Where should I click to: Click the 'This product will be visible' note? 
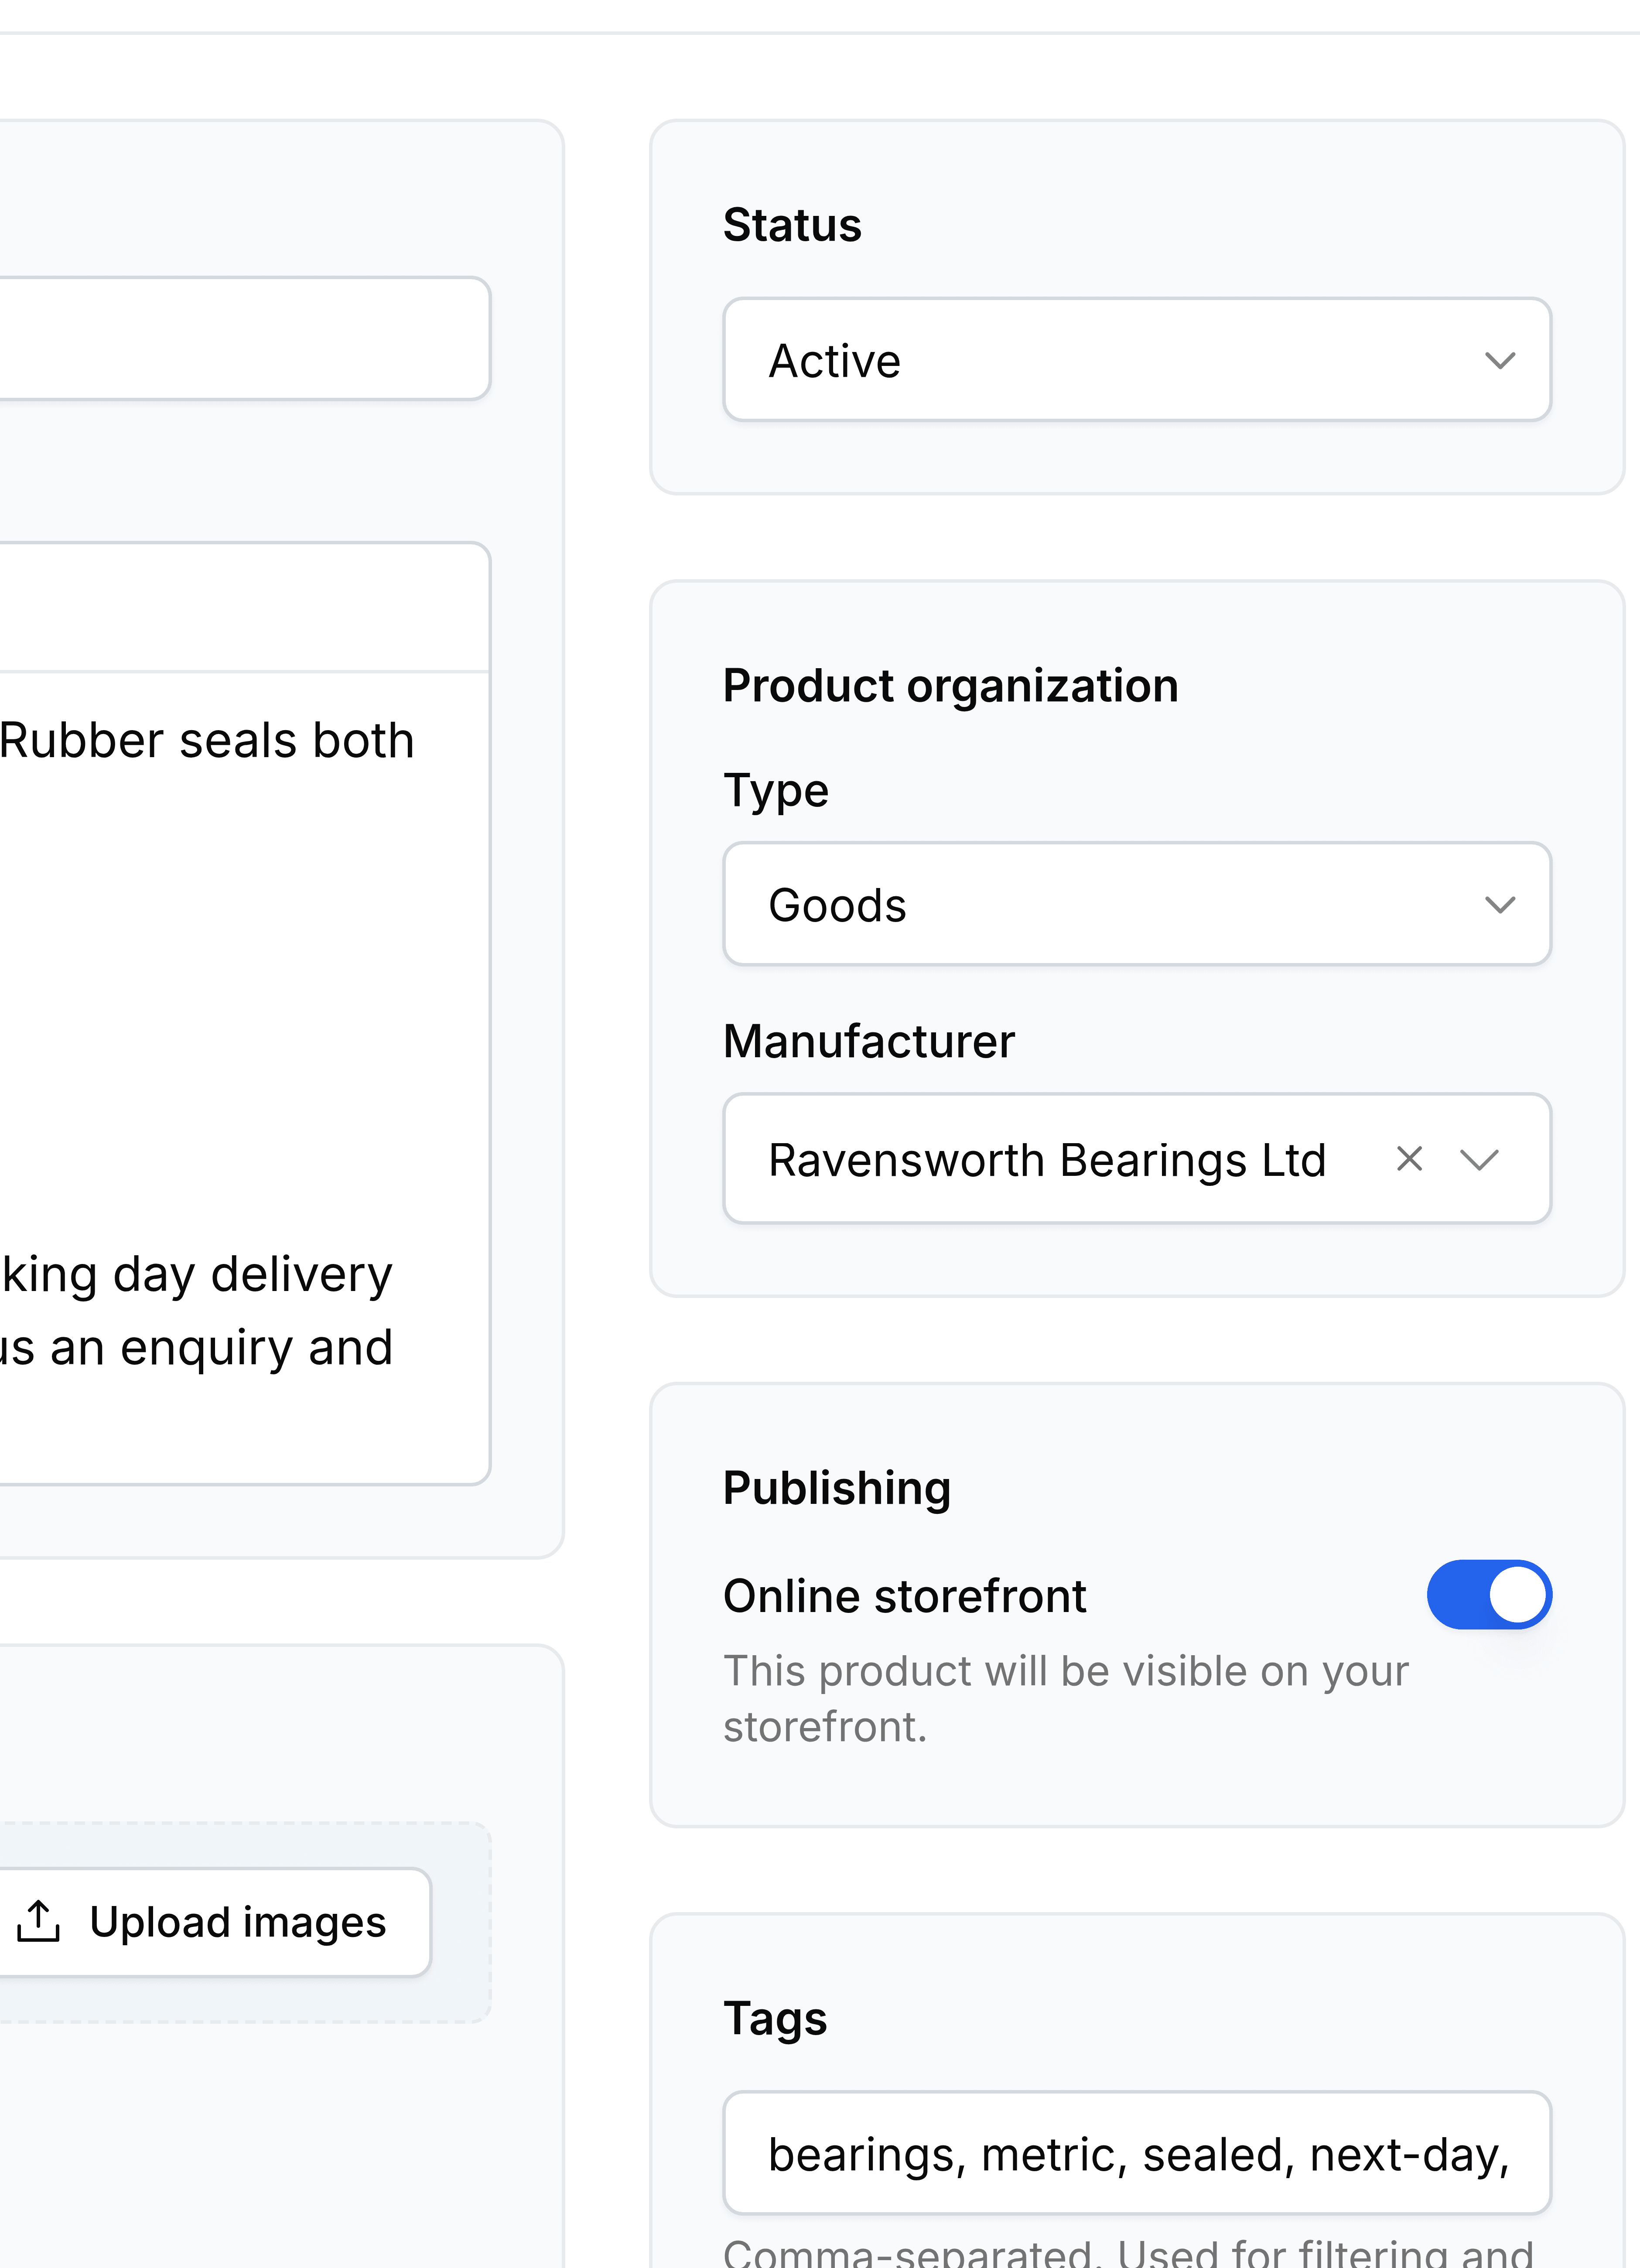1066,1699
